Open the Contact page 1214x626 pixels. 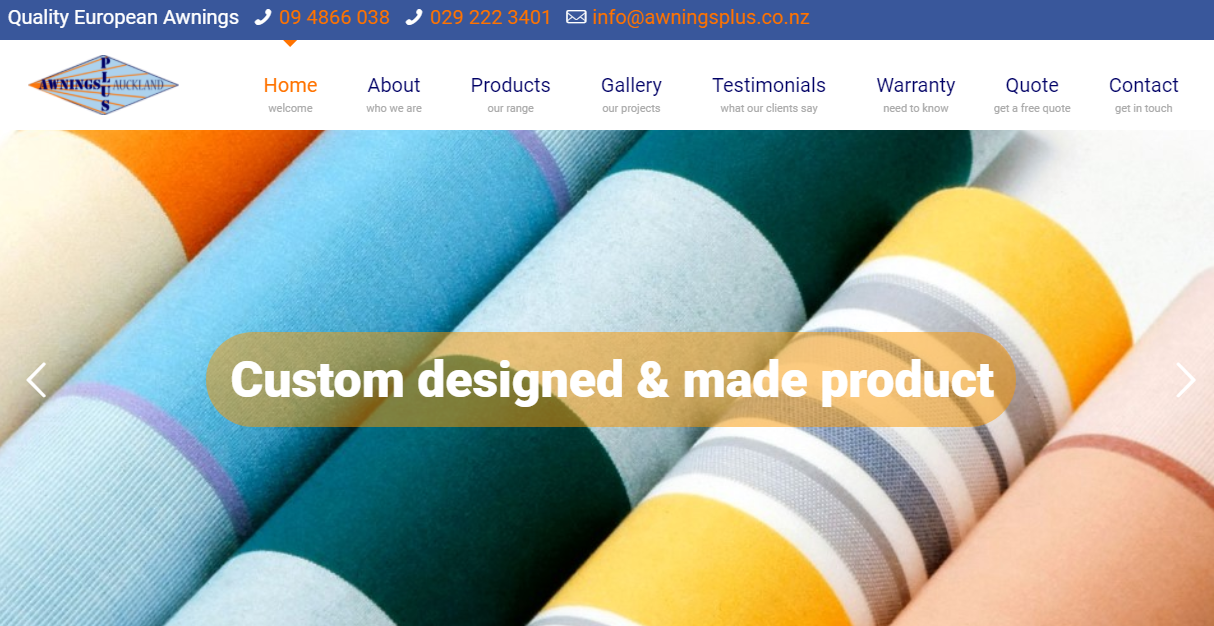pos(1144,94)
